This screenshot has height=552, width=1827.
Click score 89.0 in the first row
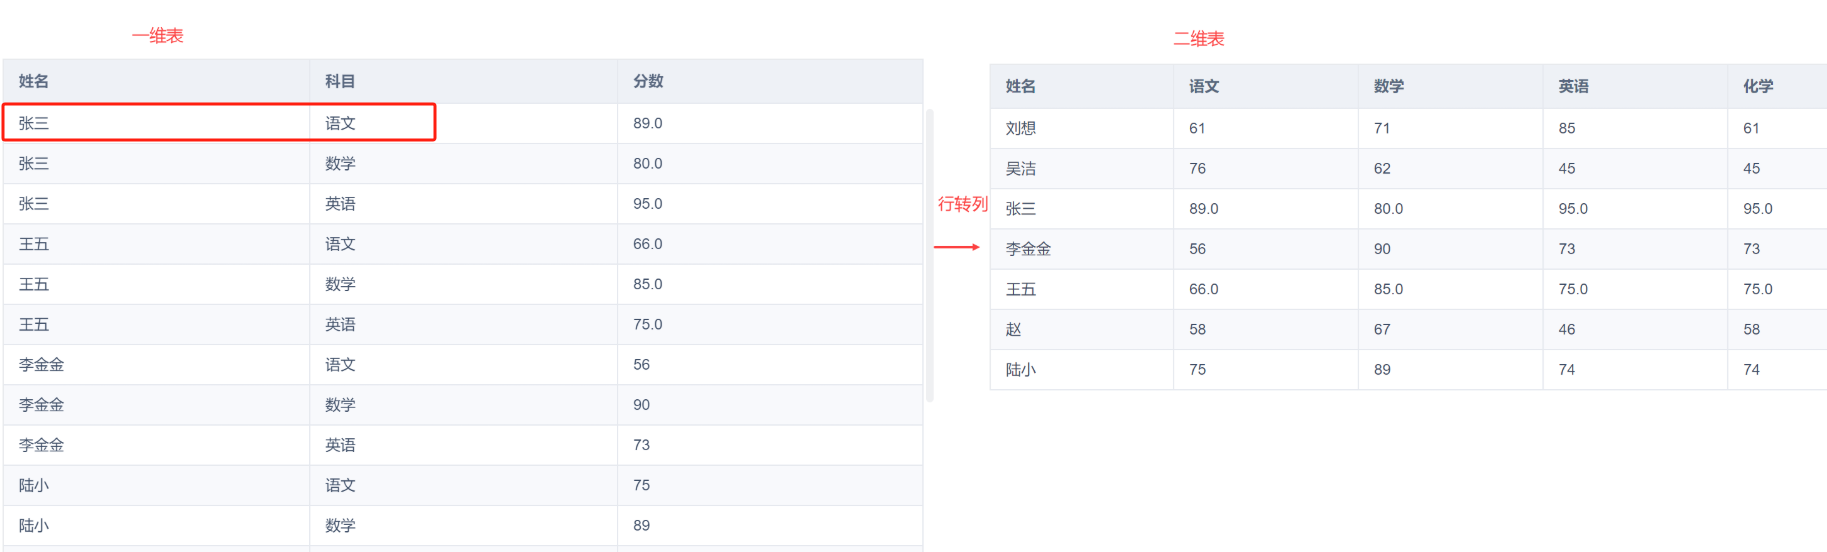pos(647,123)
